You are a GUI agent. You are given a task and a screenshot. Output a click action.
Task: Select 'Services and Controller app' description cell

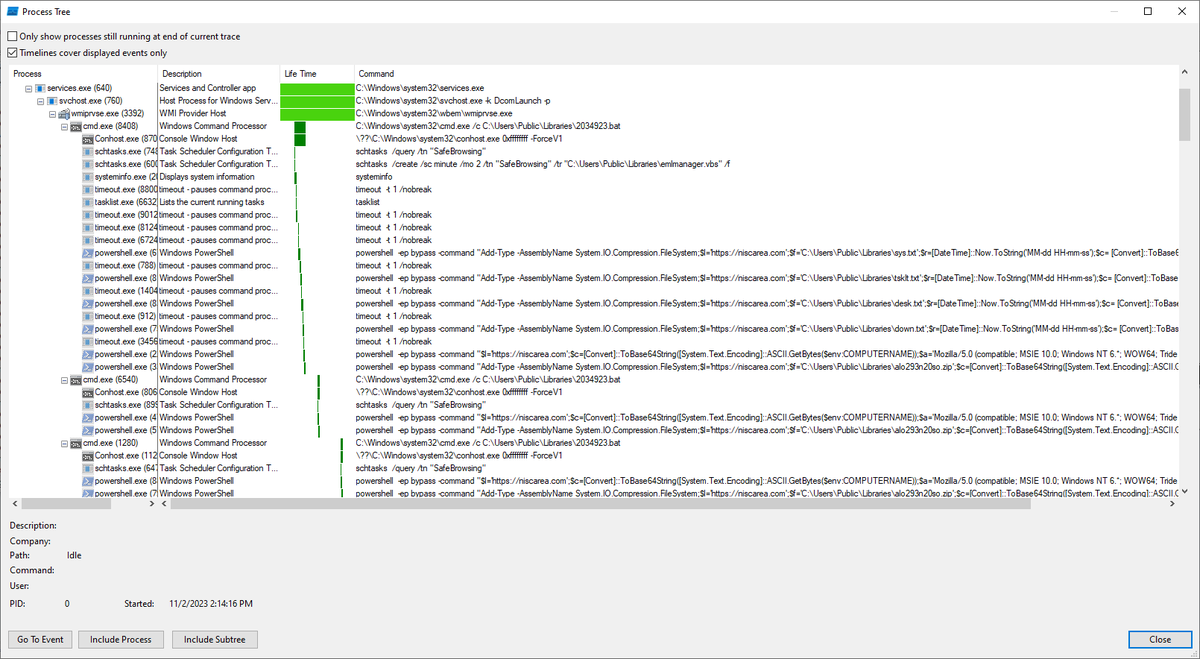[208, 89]
